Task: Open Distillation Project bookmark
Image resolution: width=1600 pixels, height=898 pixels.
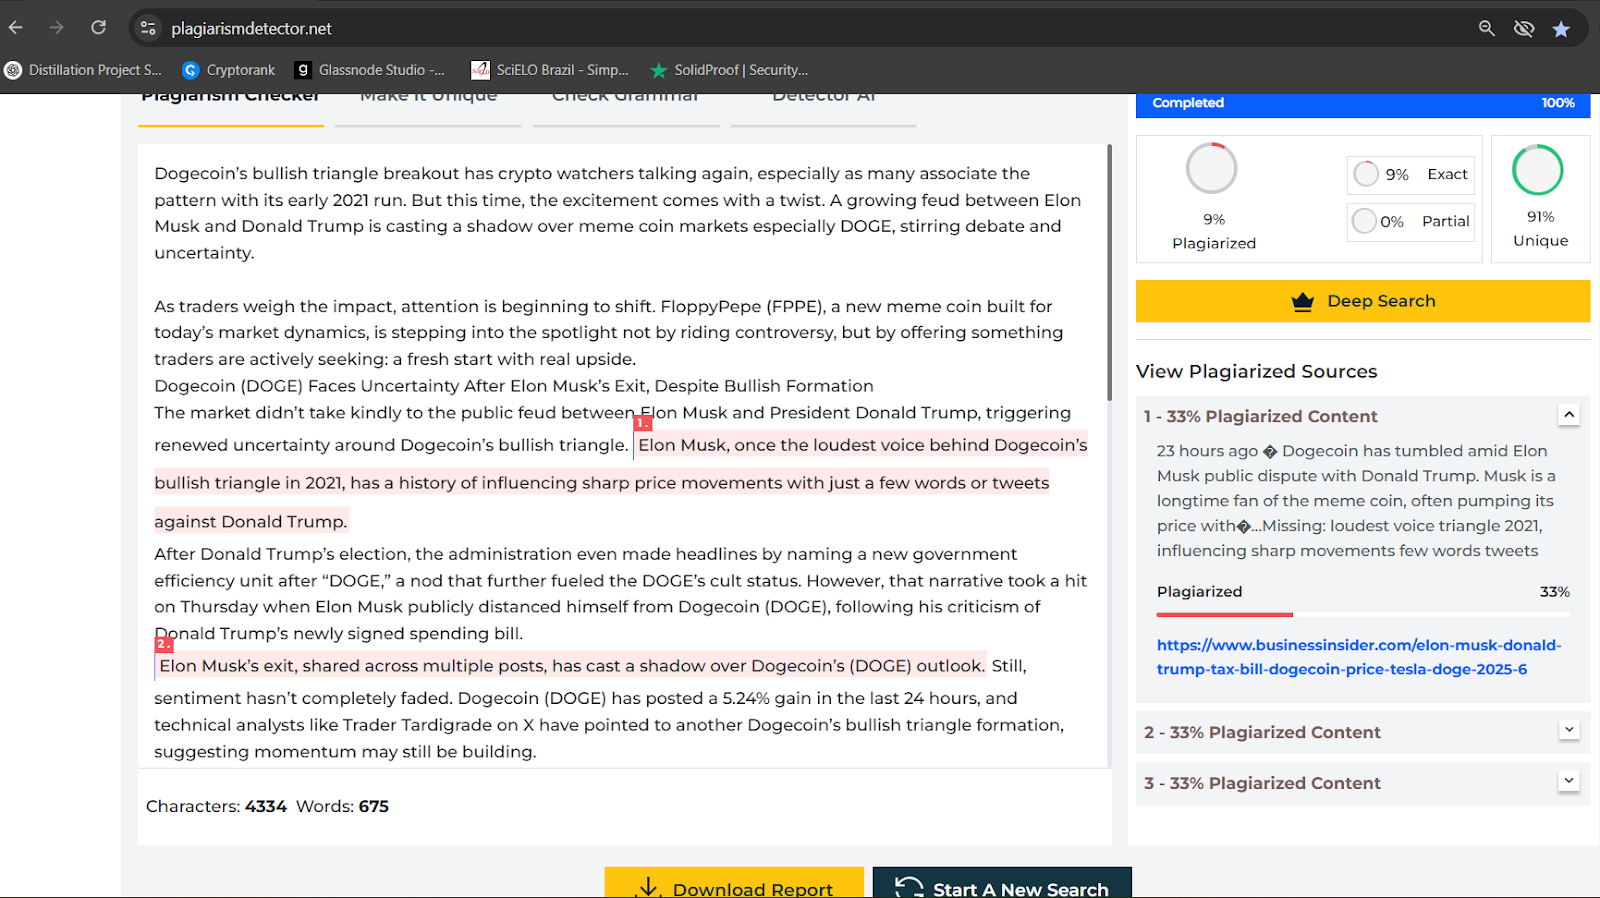Action: pyautogui.click(x=83, y=70)
